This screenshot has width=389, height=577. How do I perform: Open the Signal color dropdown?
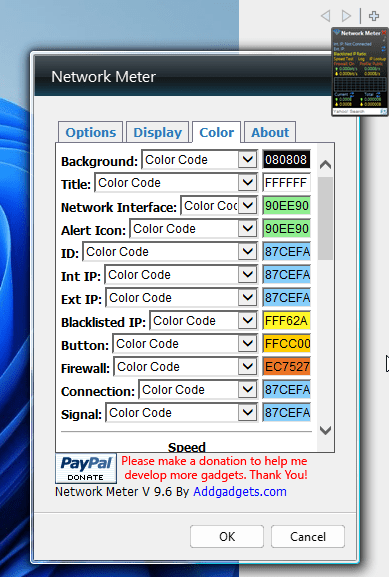[181, 413]
